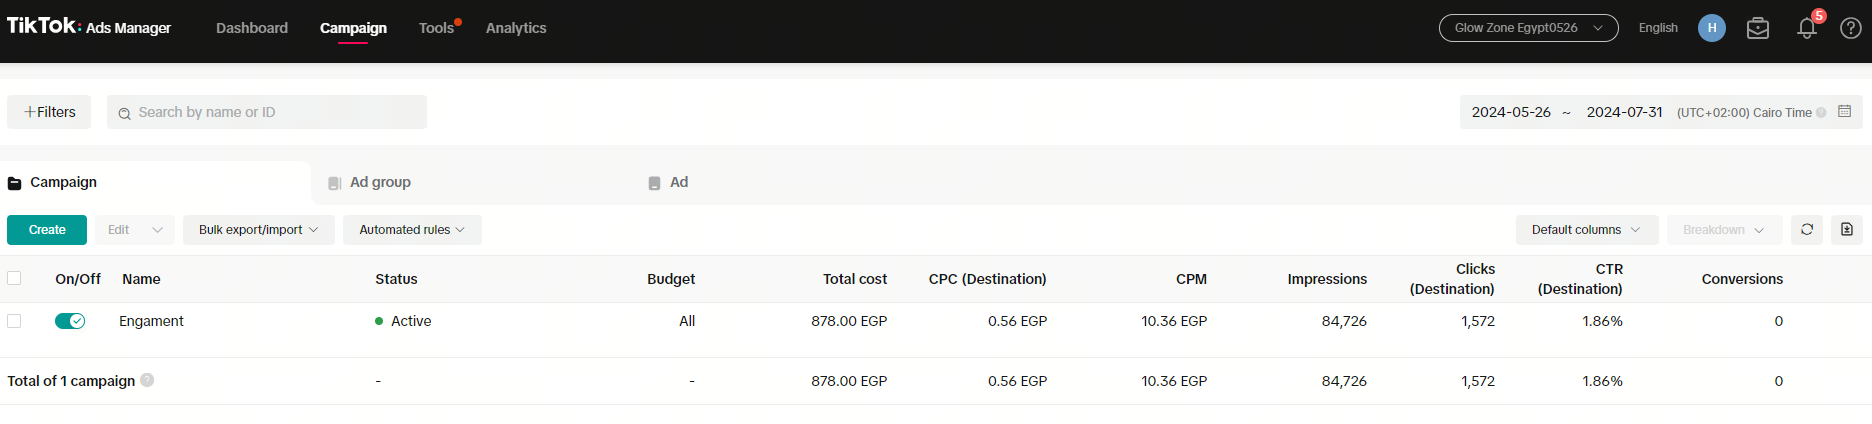Switch to the Ad group tab
This screenshot has width=1872, height=424.
380,182
